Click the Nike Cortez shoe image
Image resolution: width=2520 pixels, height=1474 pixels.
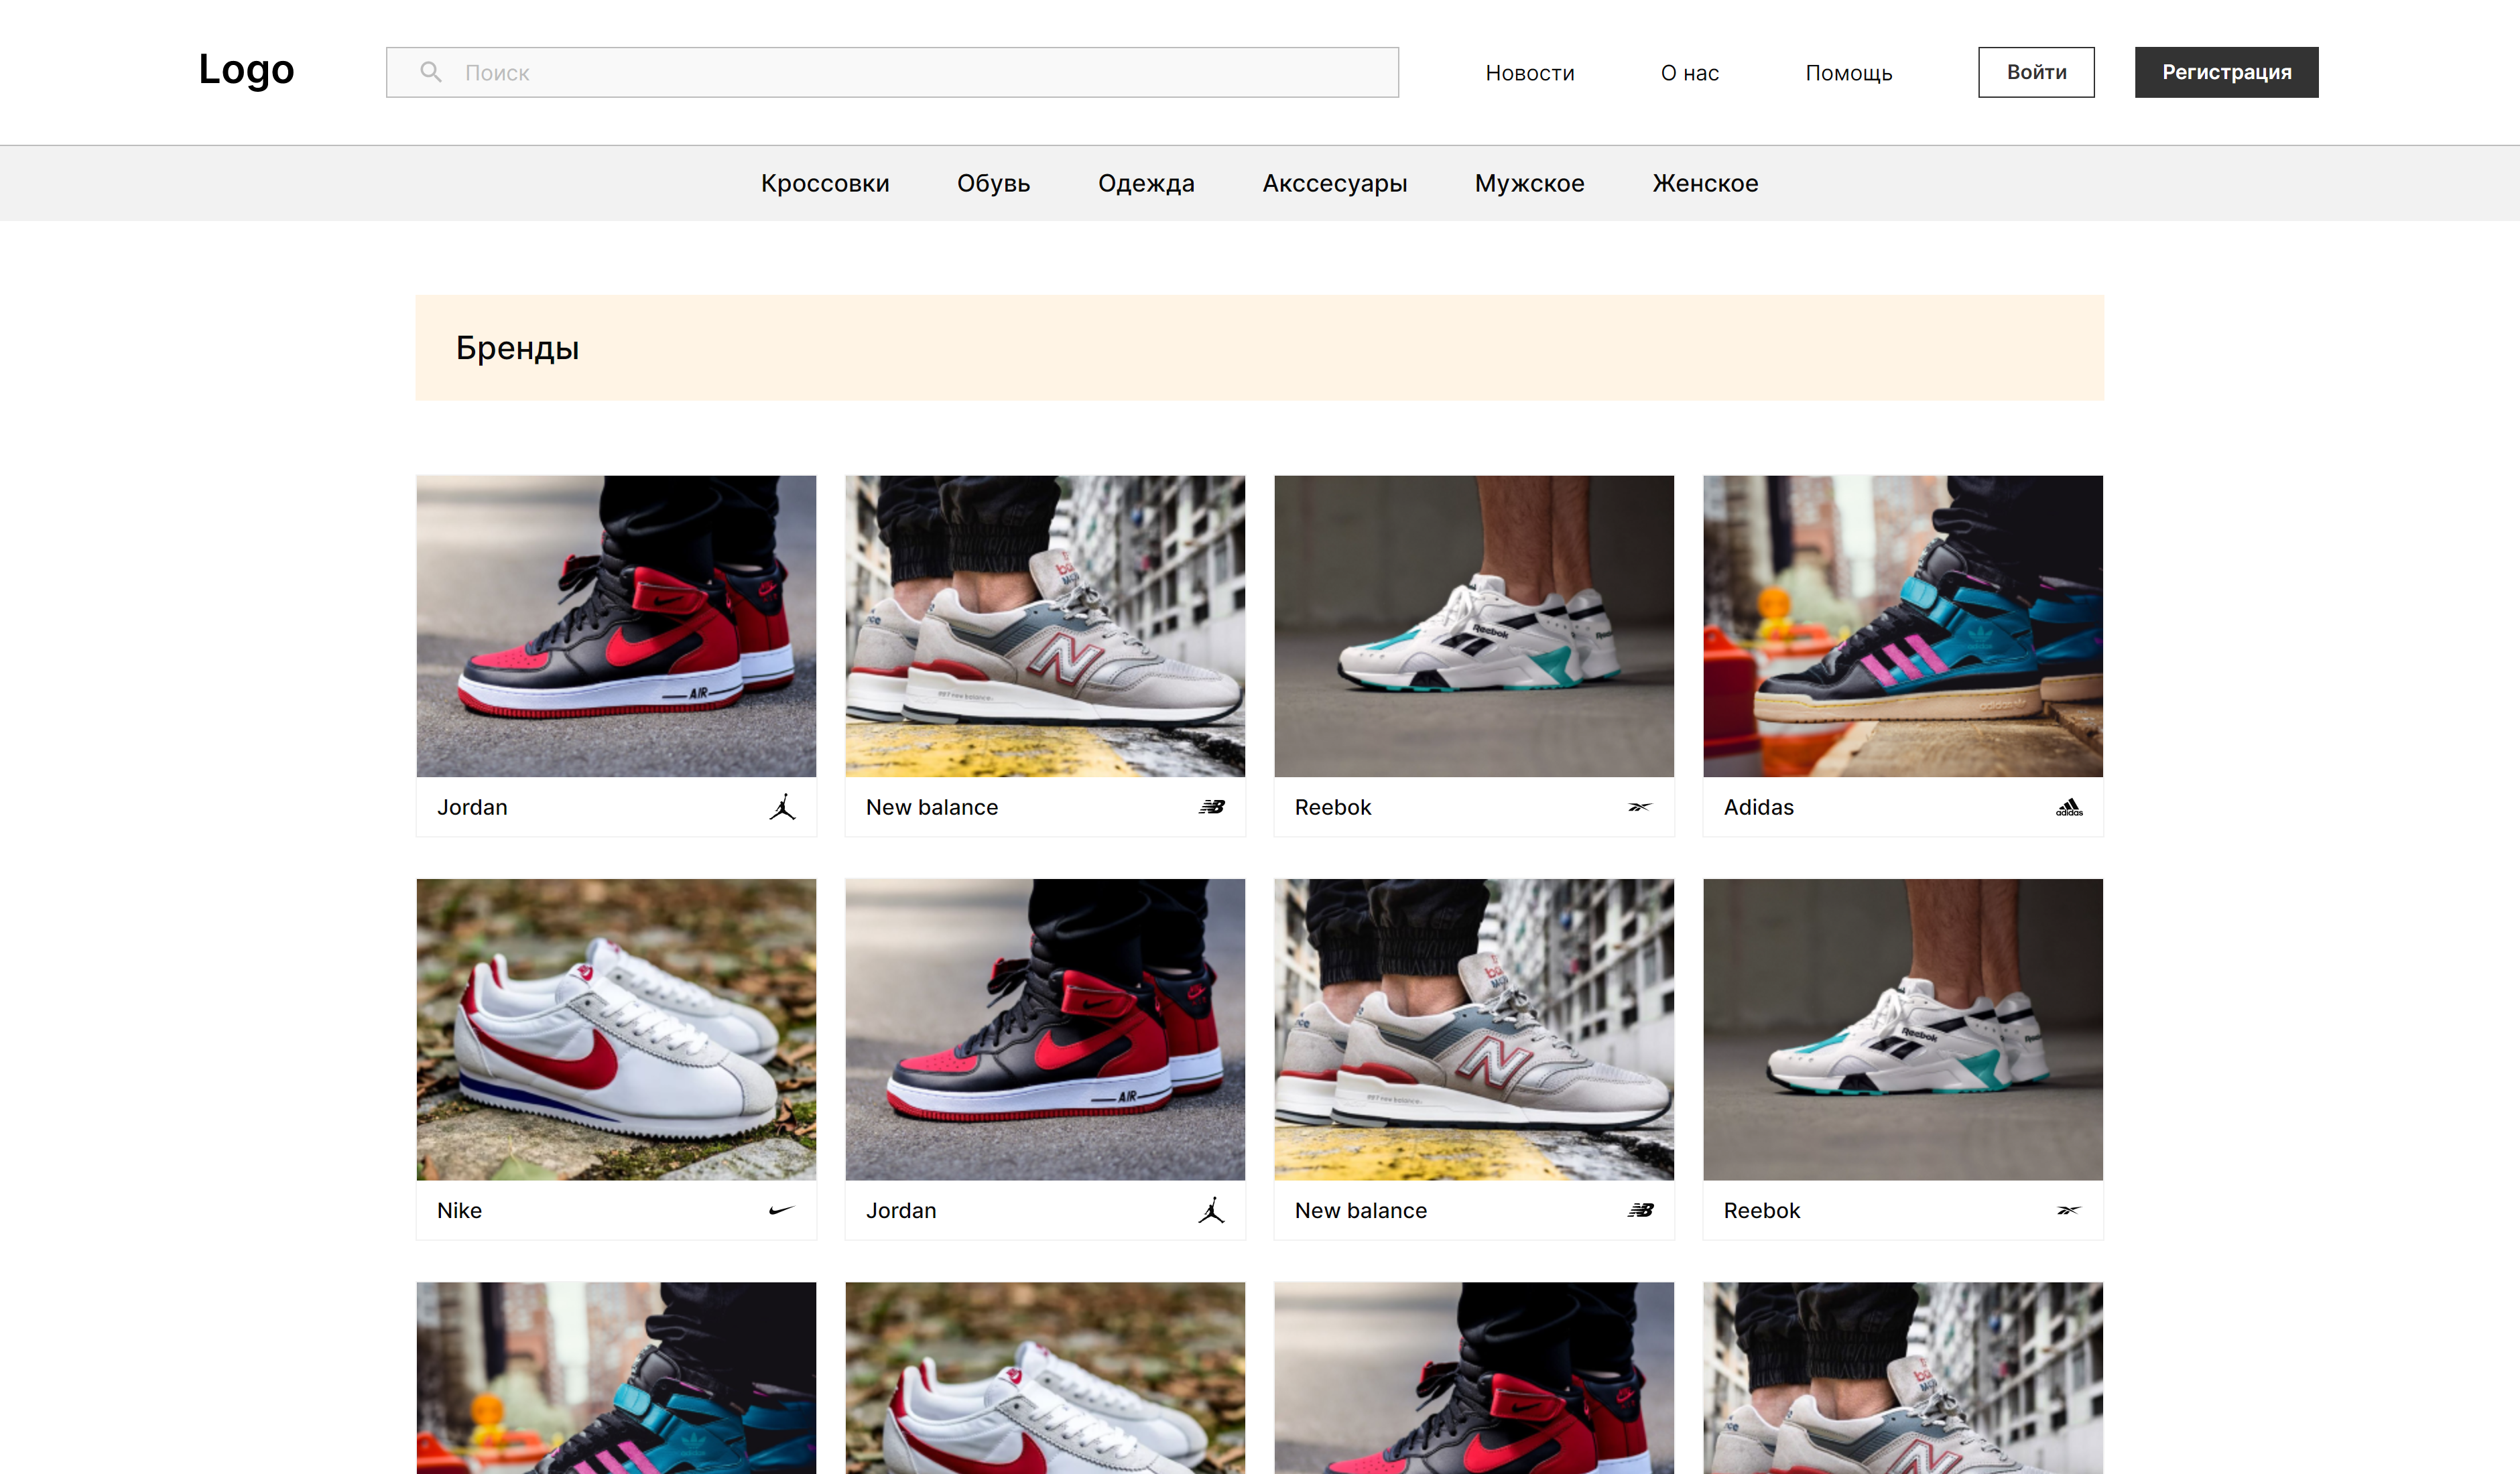[x=616, y=1029]
